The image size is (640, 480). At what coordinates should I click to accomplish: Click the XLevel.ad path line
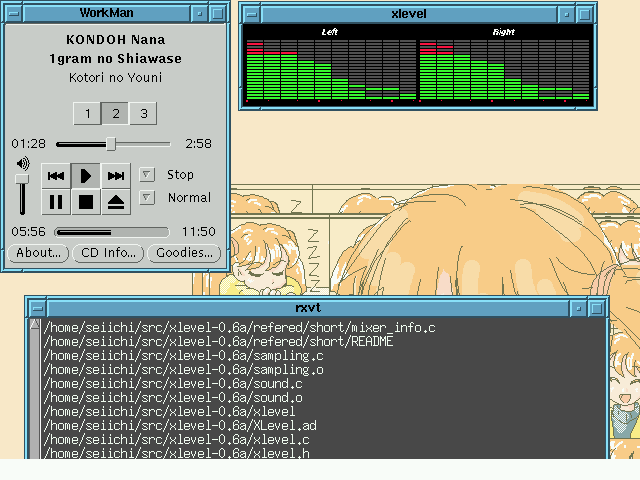click(180, 426)
